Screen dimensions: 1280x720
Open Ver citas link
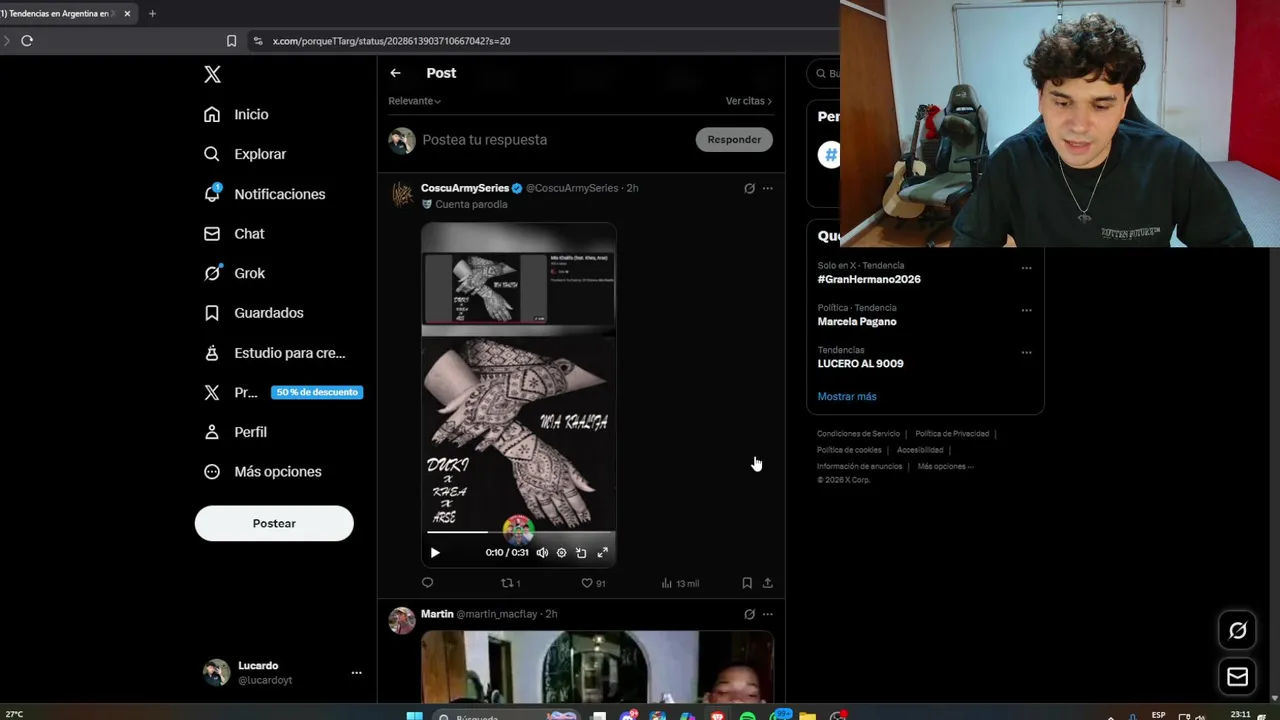[749, 101]
